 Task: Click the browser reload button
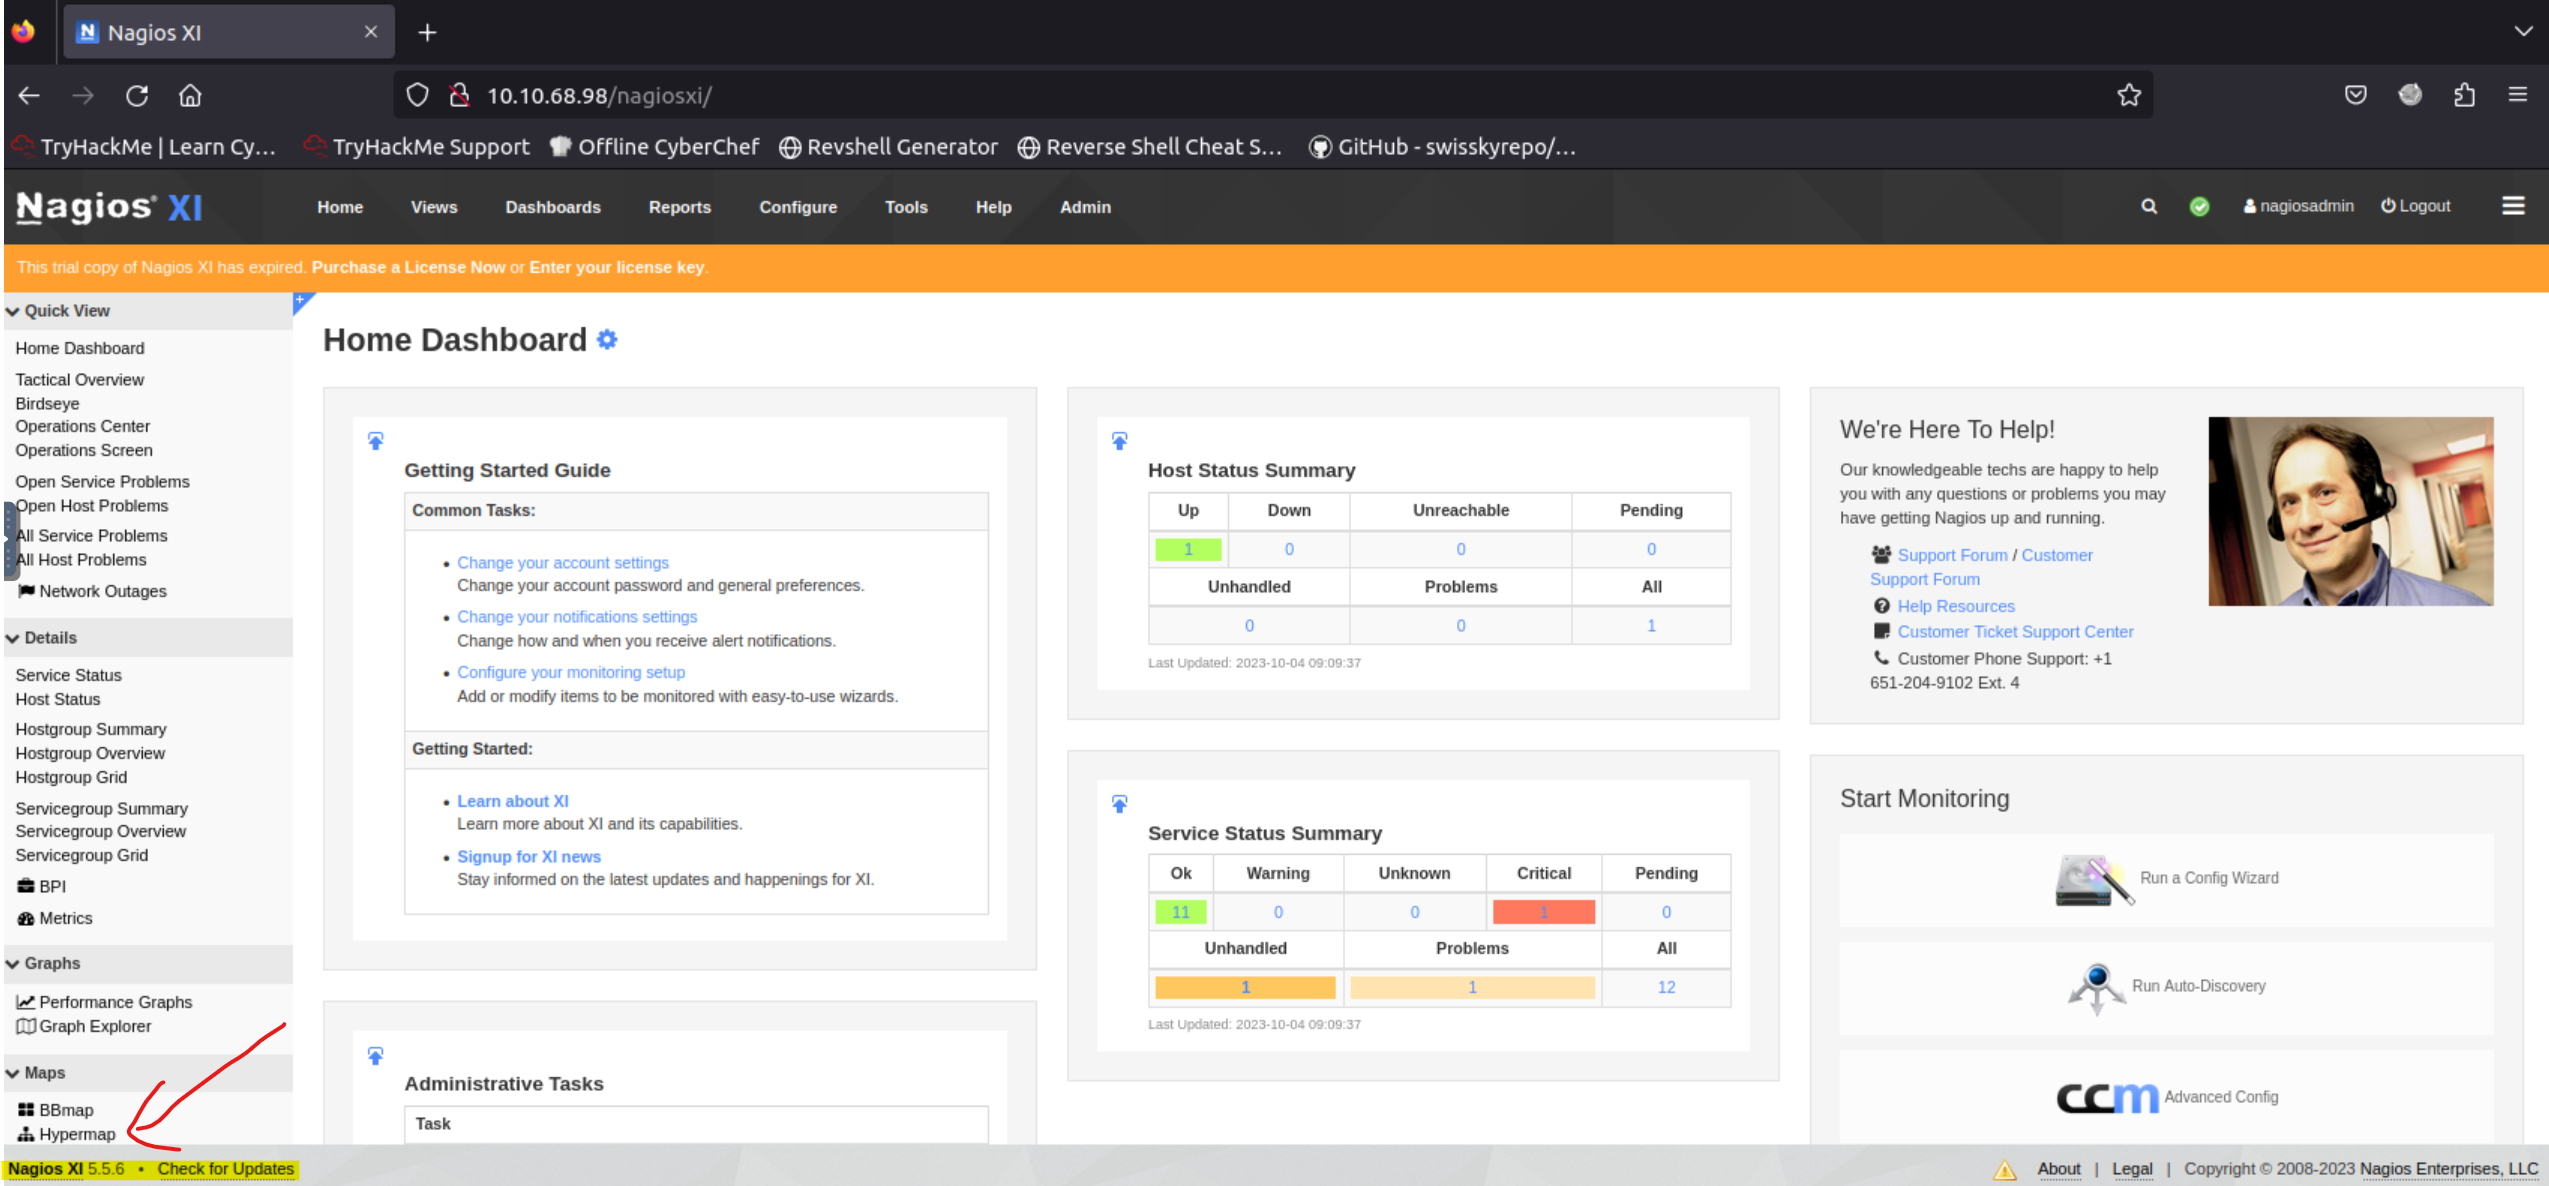tap(137, 95)
